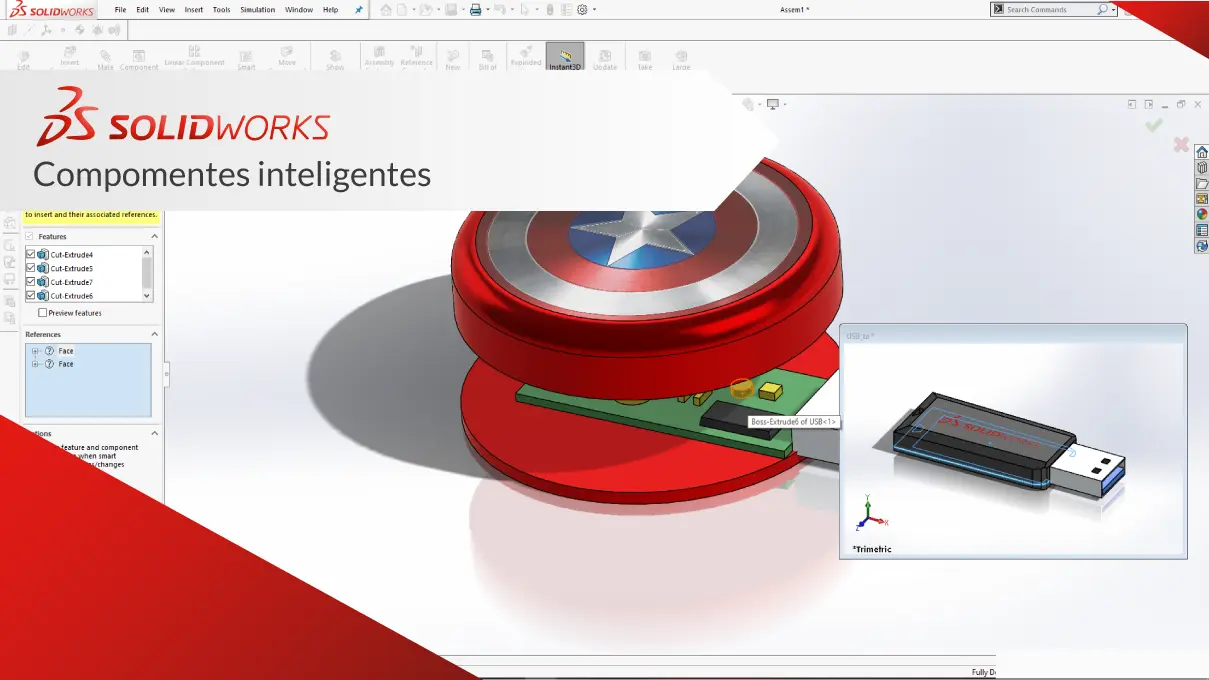The width and height of the screenshot is (1209, 680).
Task: Expand the second Face reference node
Action: pyautogui.click(x=35, y=364)
